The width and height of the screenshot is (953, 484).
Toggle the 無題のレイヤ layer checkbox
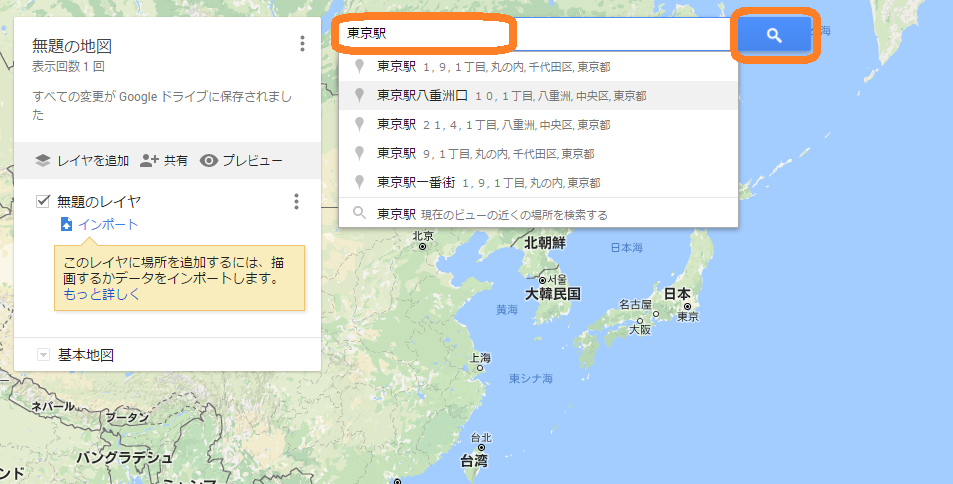43,201
